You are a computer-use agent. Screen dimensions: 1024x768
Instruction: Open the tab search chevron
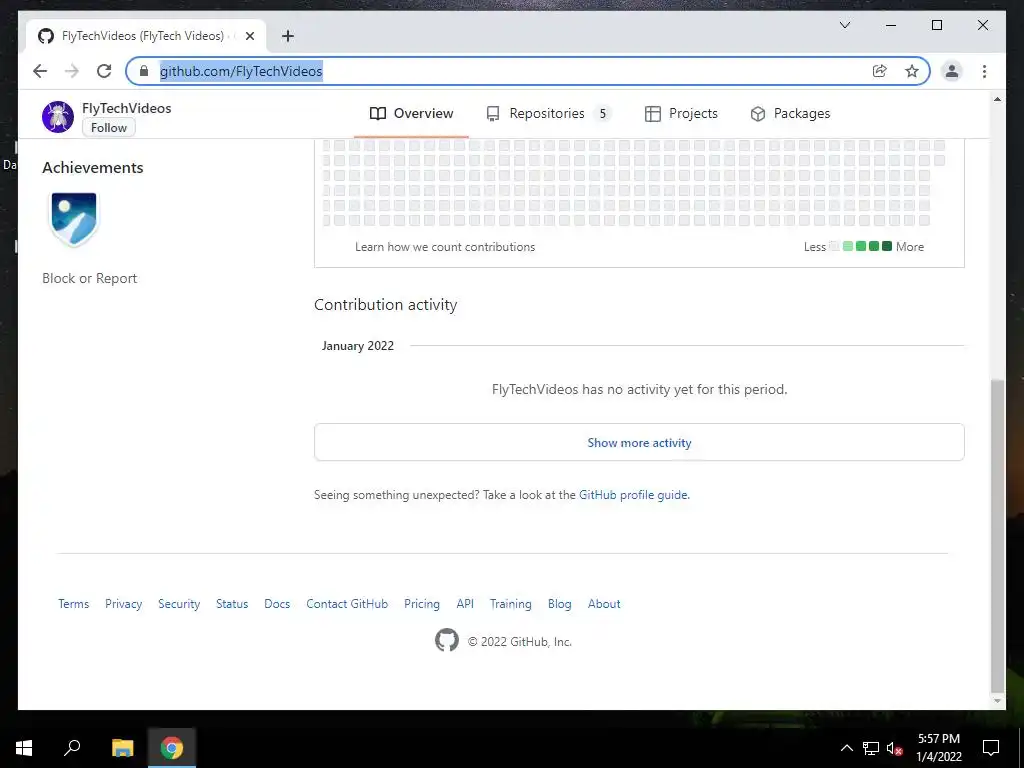click(844, 25)
